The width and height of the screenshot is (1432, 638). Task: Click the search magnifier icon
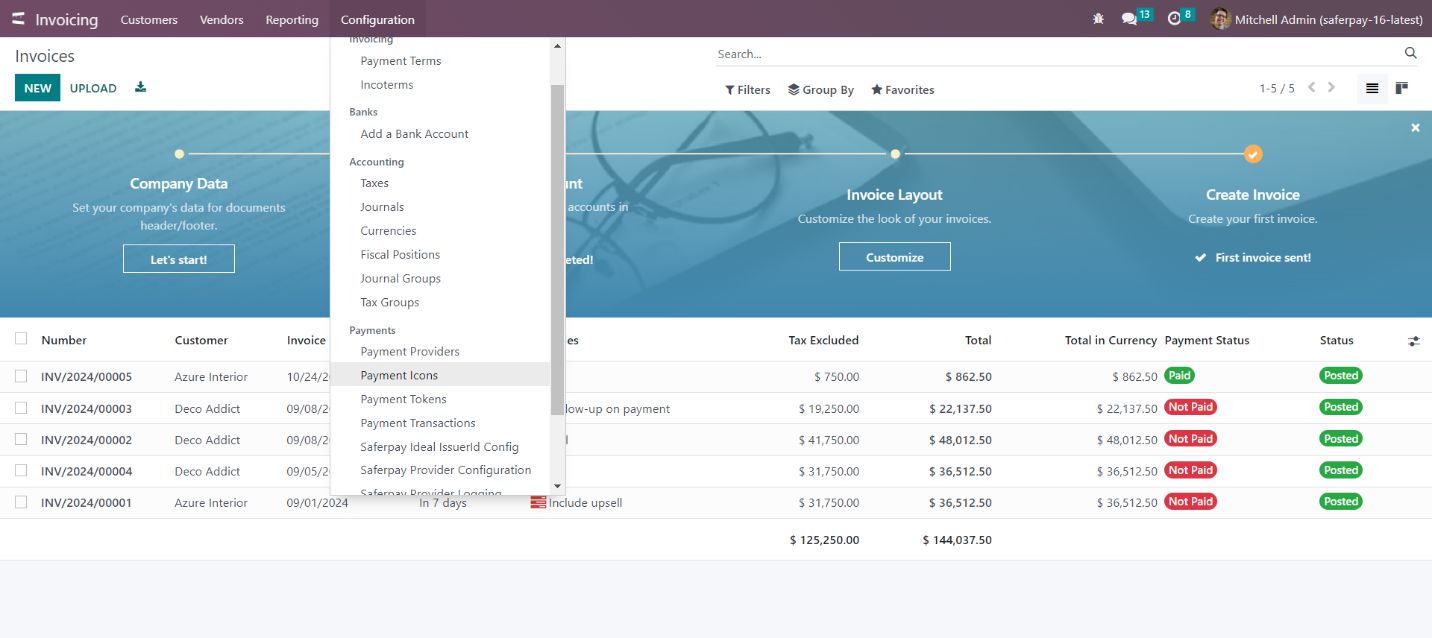[1410, 53]
